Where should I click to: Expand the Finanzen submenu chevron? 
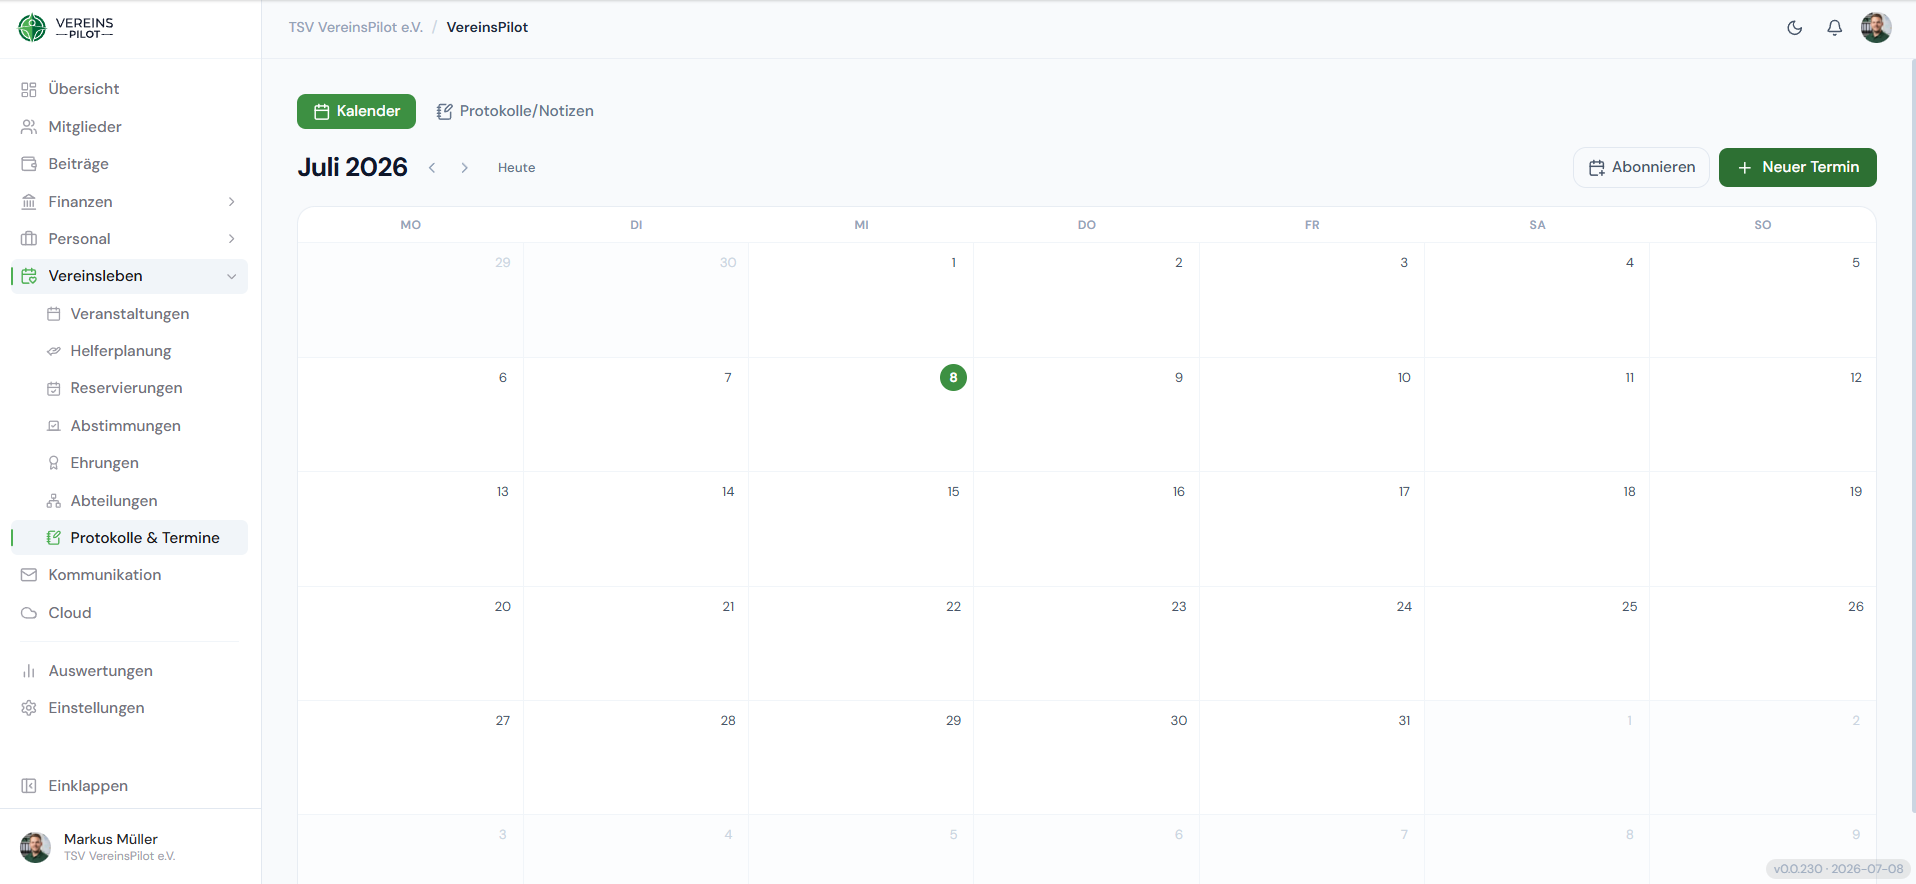click(232, 202)
